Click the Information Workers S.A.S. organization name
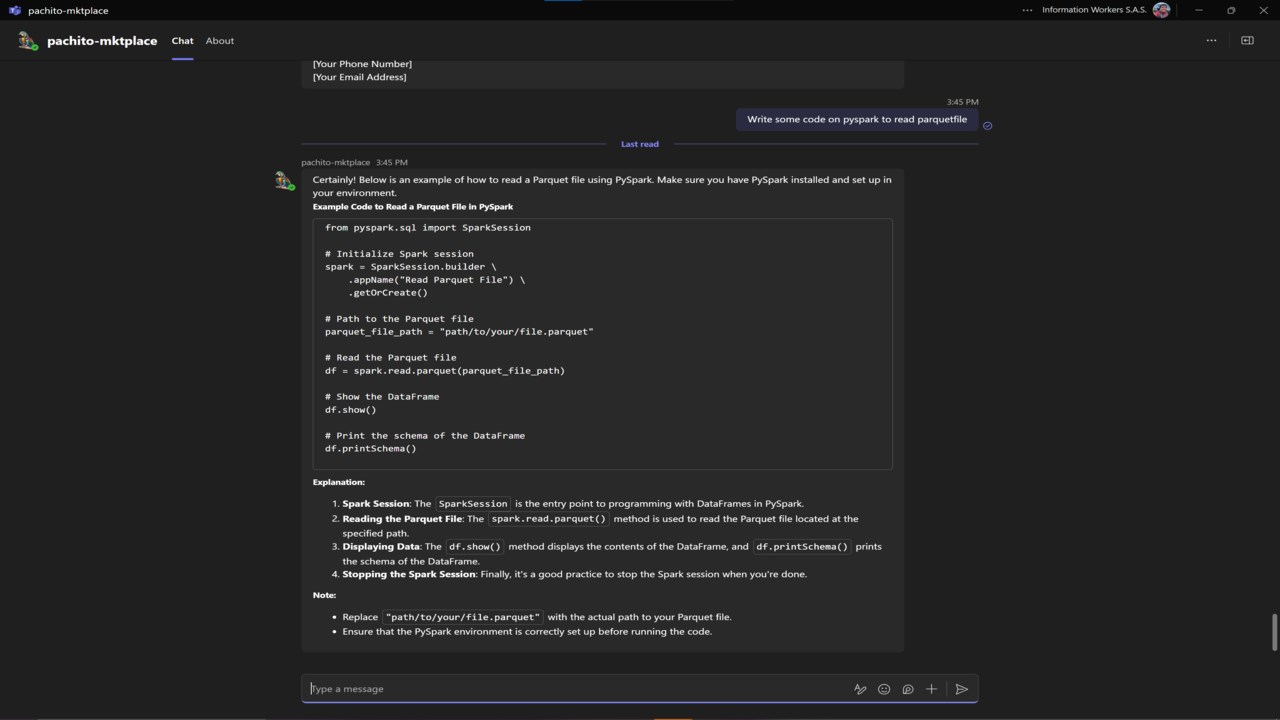 1095,10
